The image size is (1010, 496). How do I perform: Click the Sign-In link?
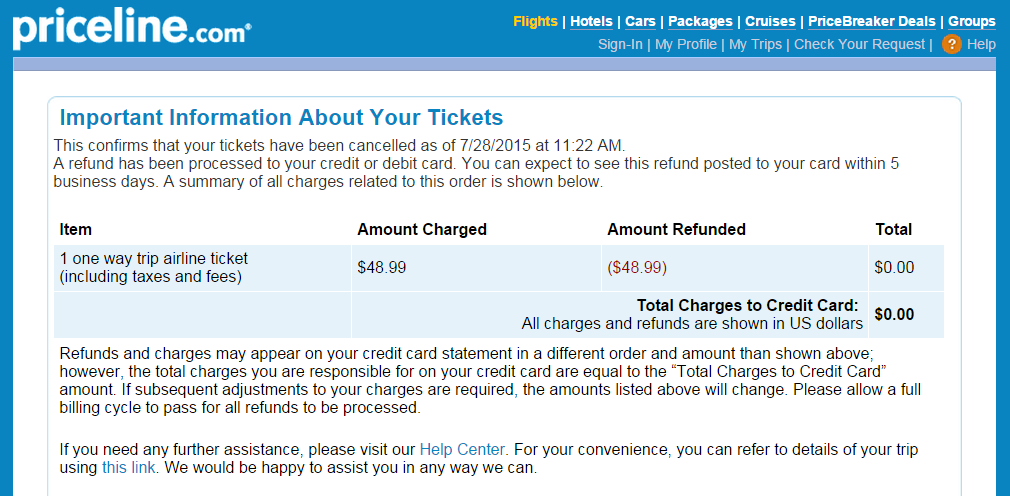point(620,44)
